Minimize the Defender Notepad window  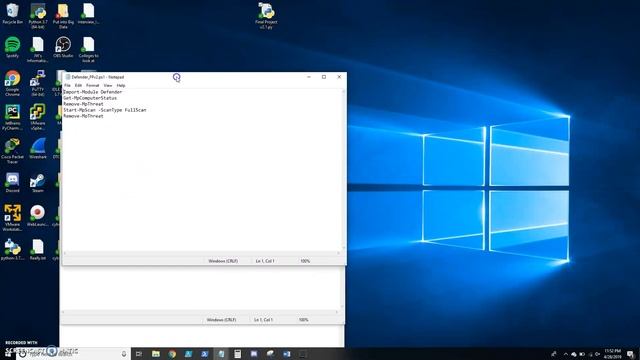309,77
